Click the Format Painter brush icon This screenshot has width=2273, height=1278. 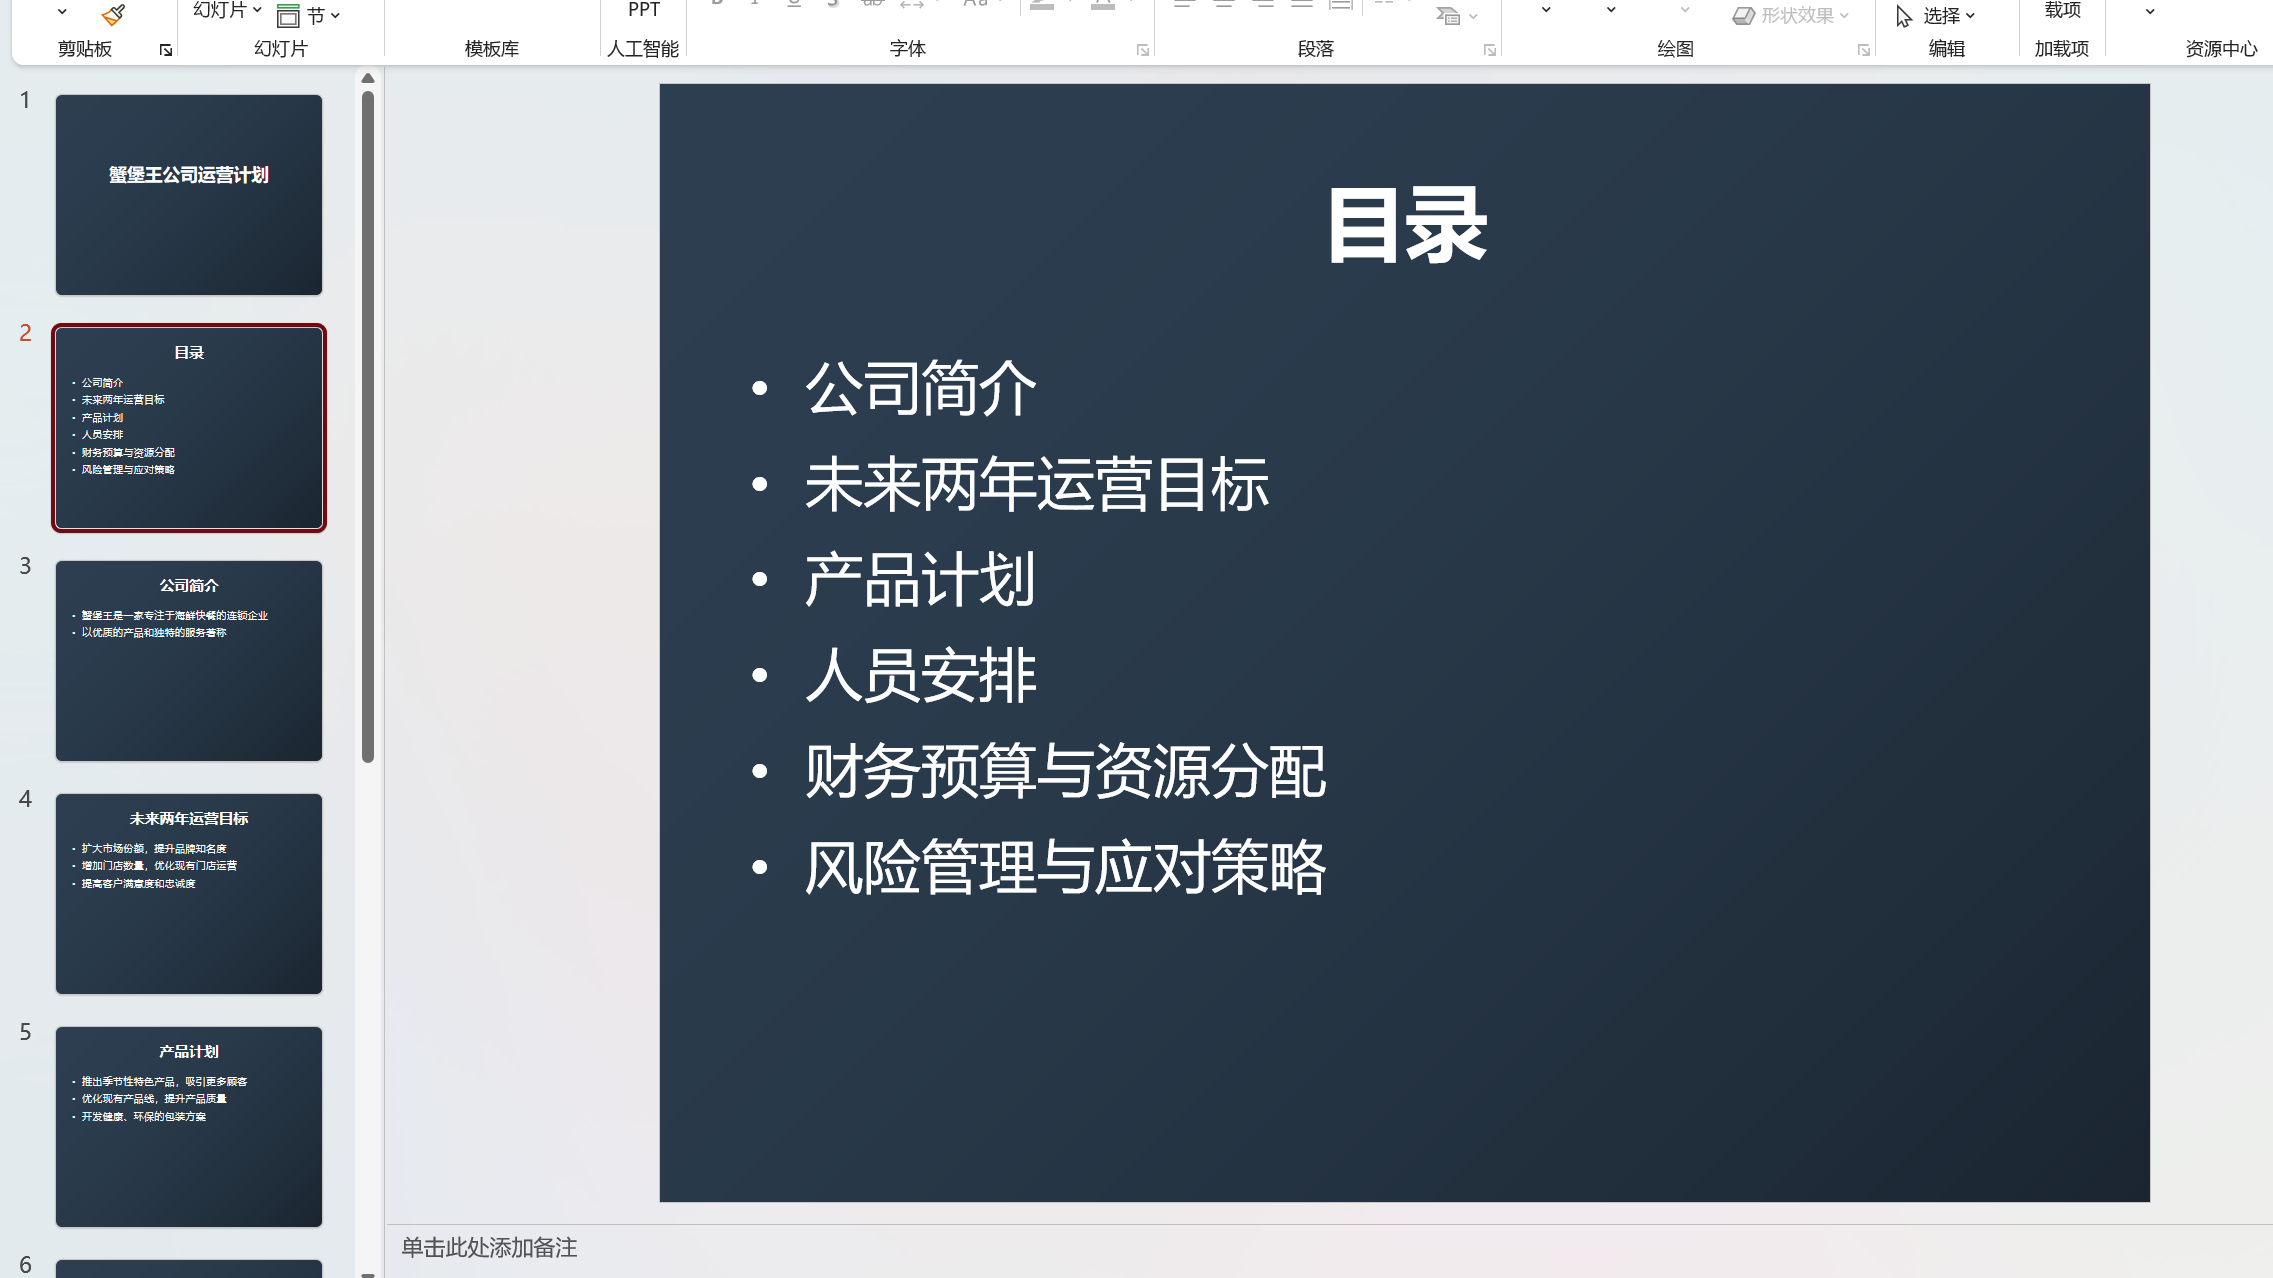point(113,14)
